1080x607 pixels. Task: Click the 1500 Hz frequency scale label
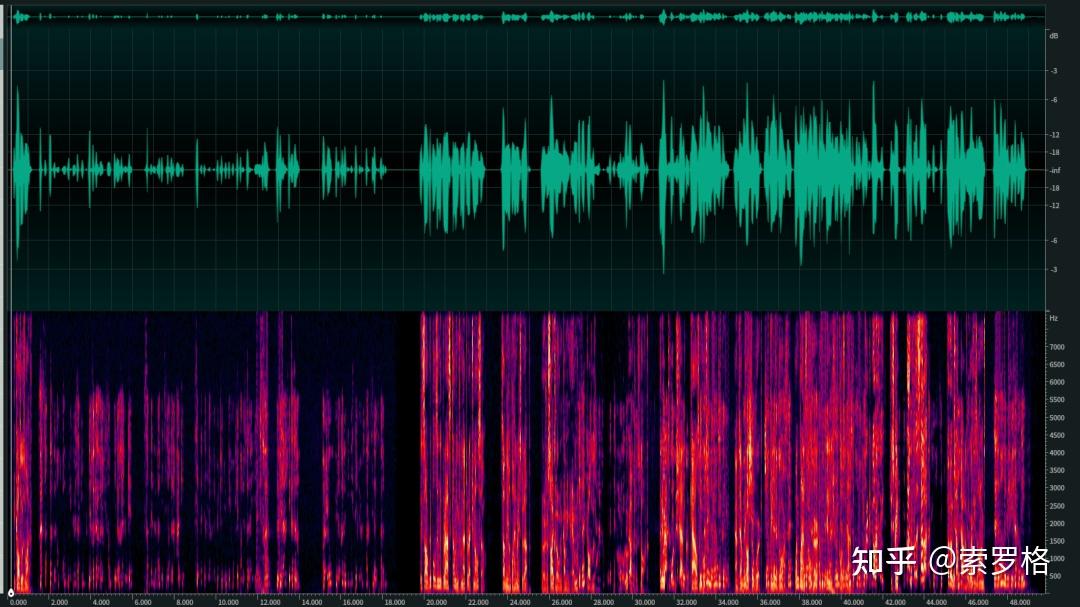(x=1057, y=542)
